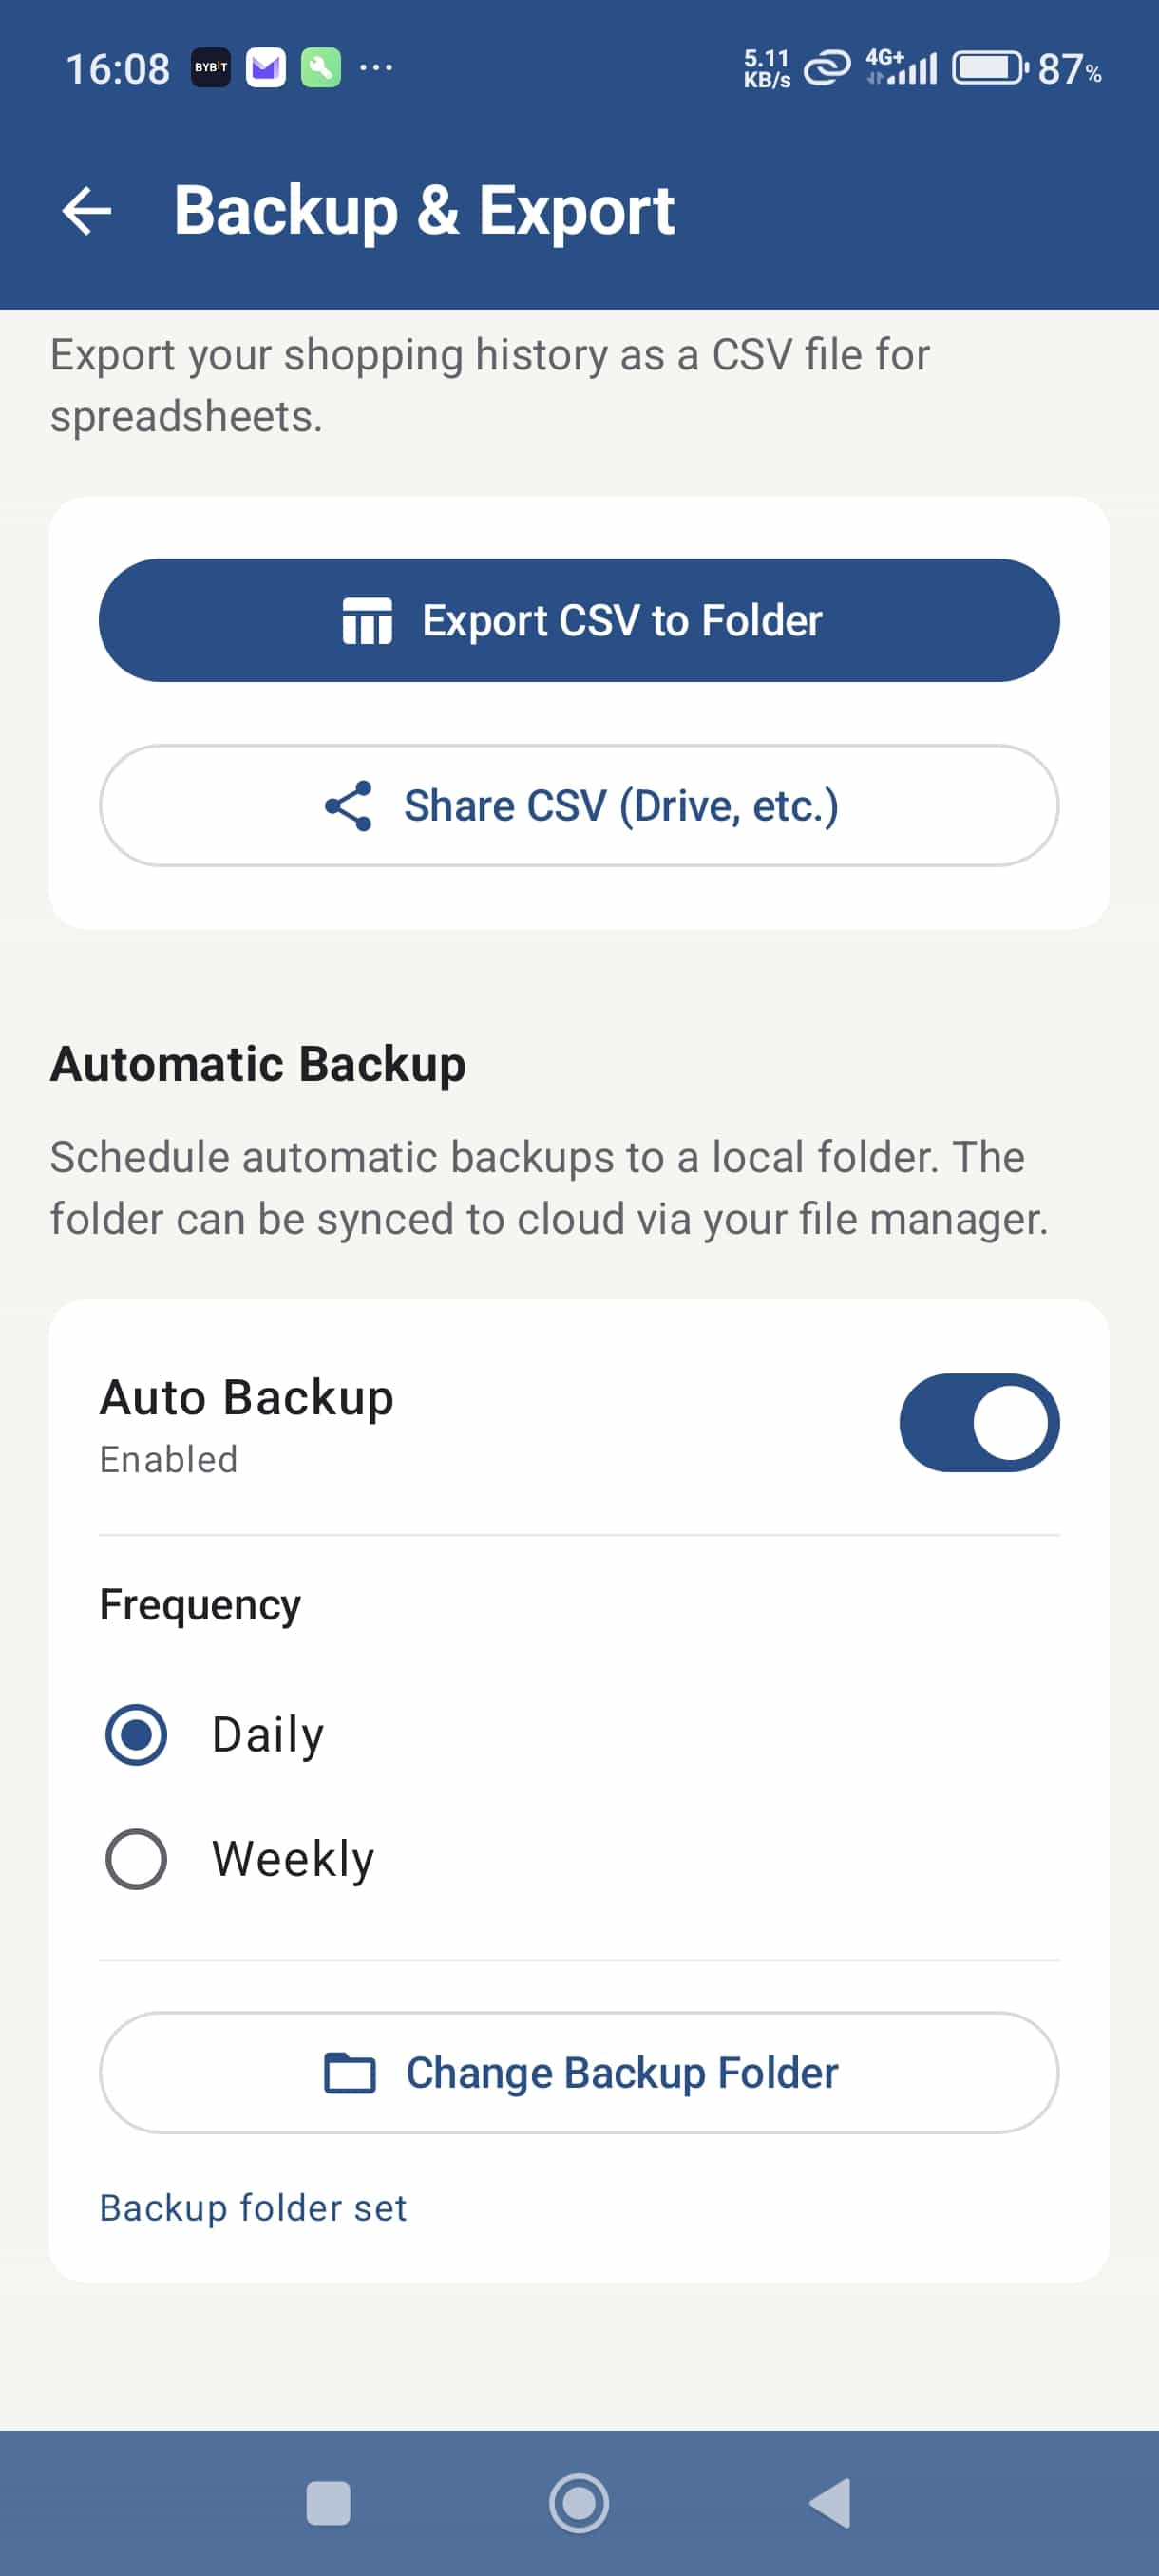Select the Daily backup frequency

point(137,1734)
